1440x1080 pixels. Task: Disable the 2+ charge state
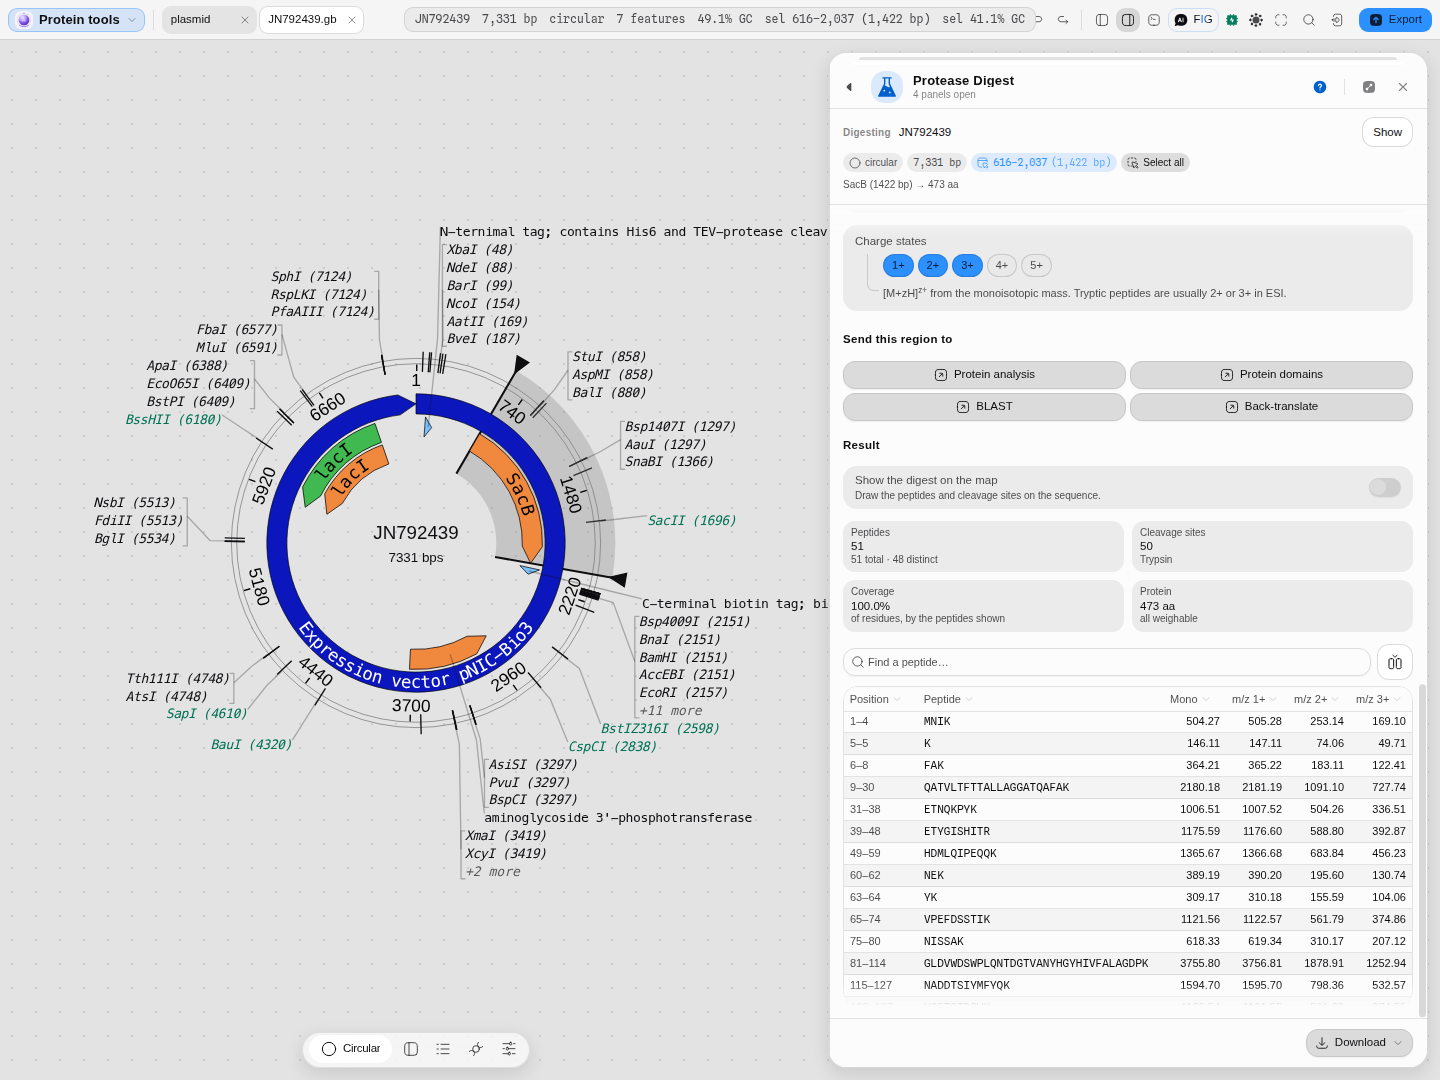[933, 265]
